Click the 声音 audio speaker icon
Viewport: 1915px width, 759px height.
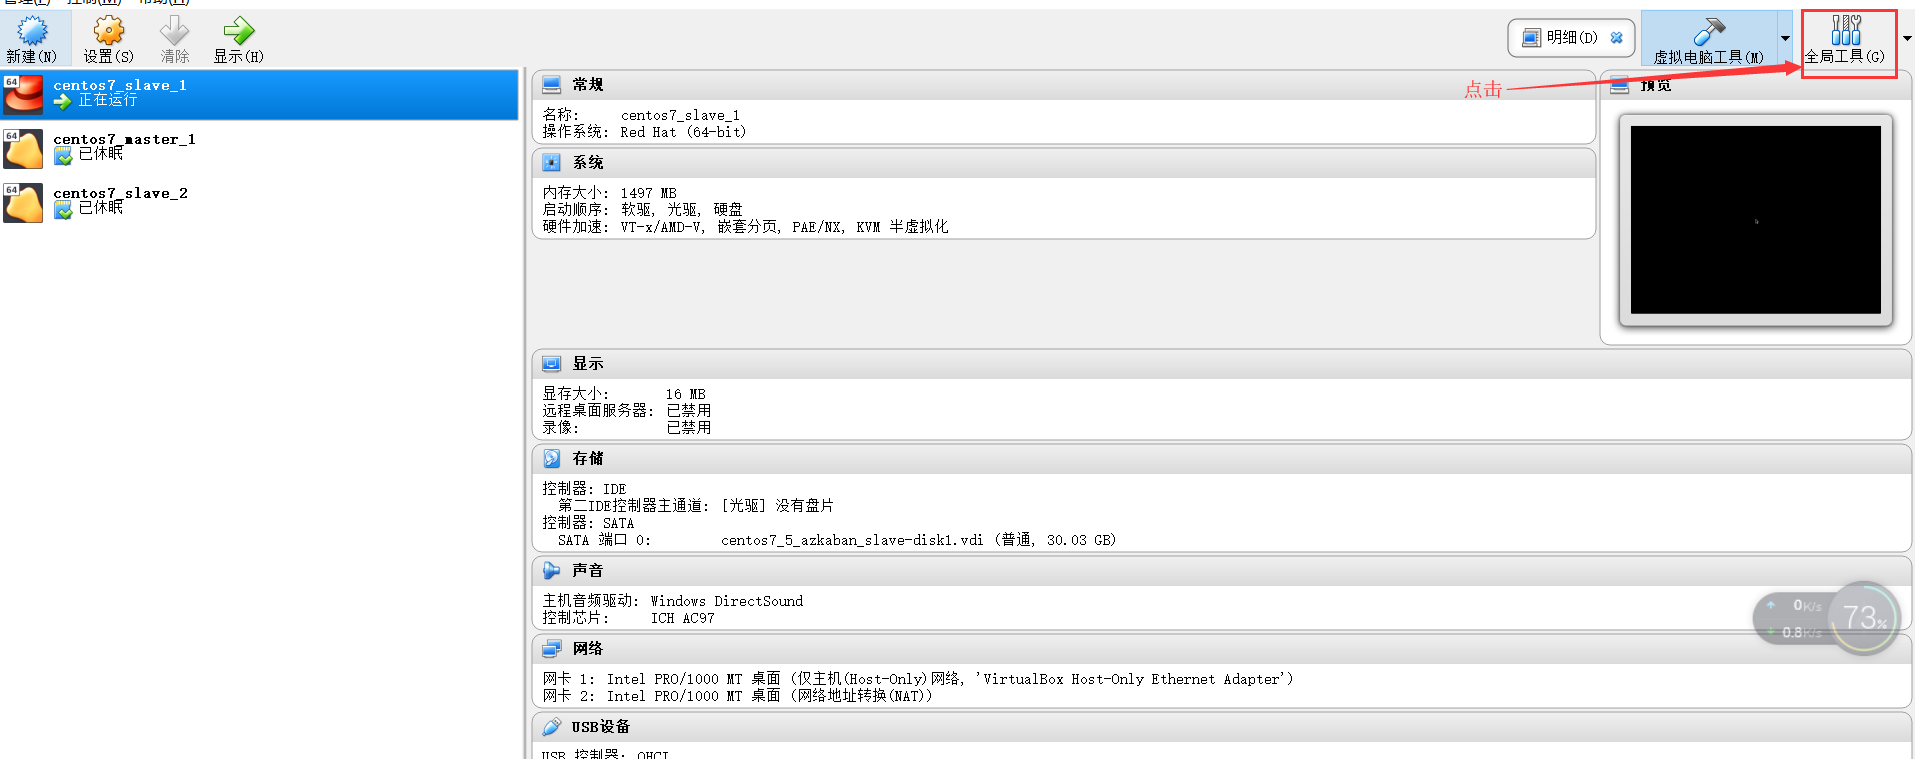coord(552,571)
